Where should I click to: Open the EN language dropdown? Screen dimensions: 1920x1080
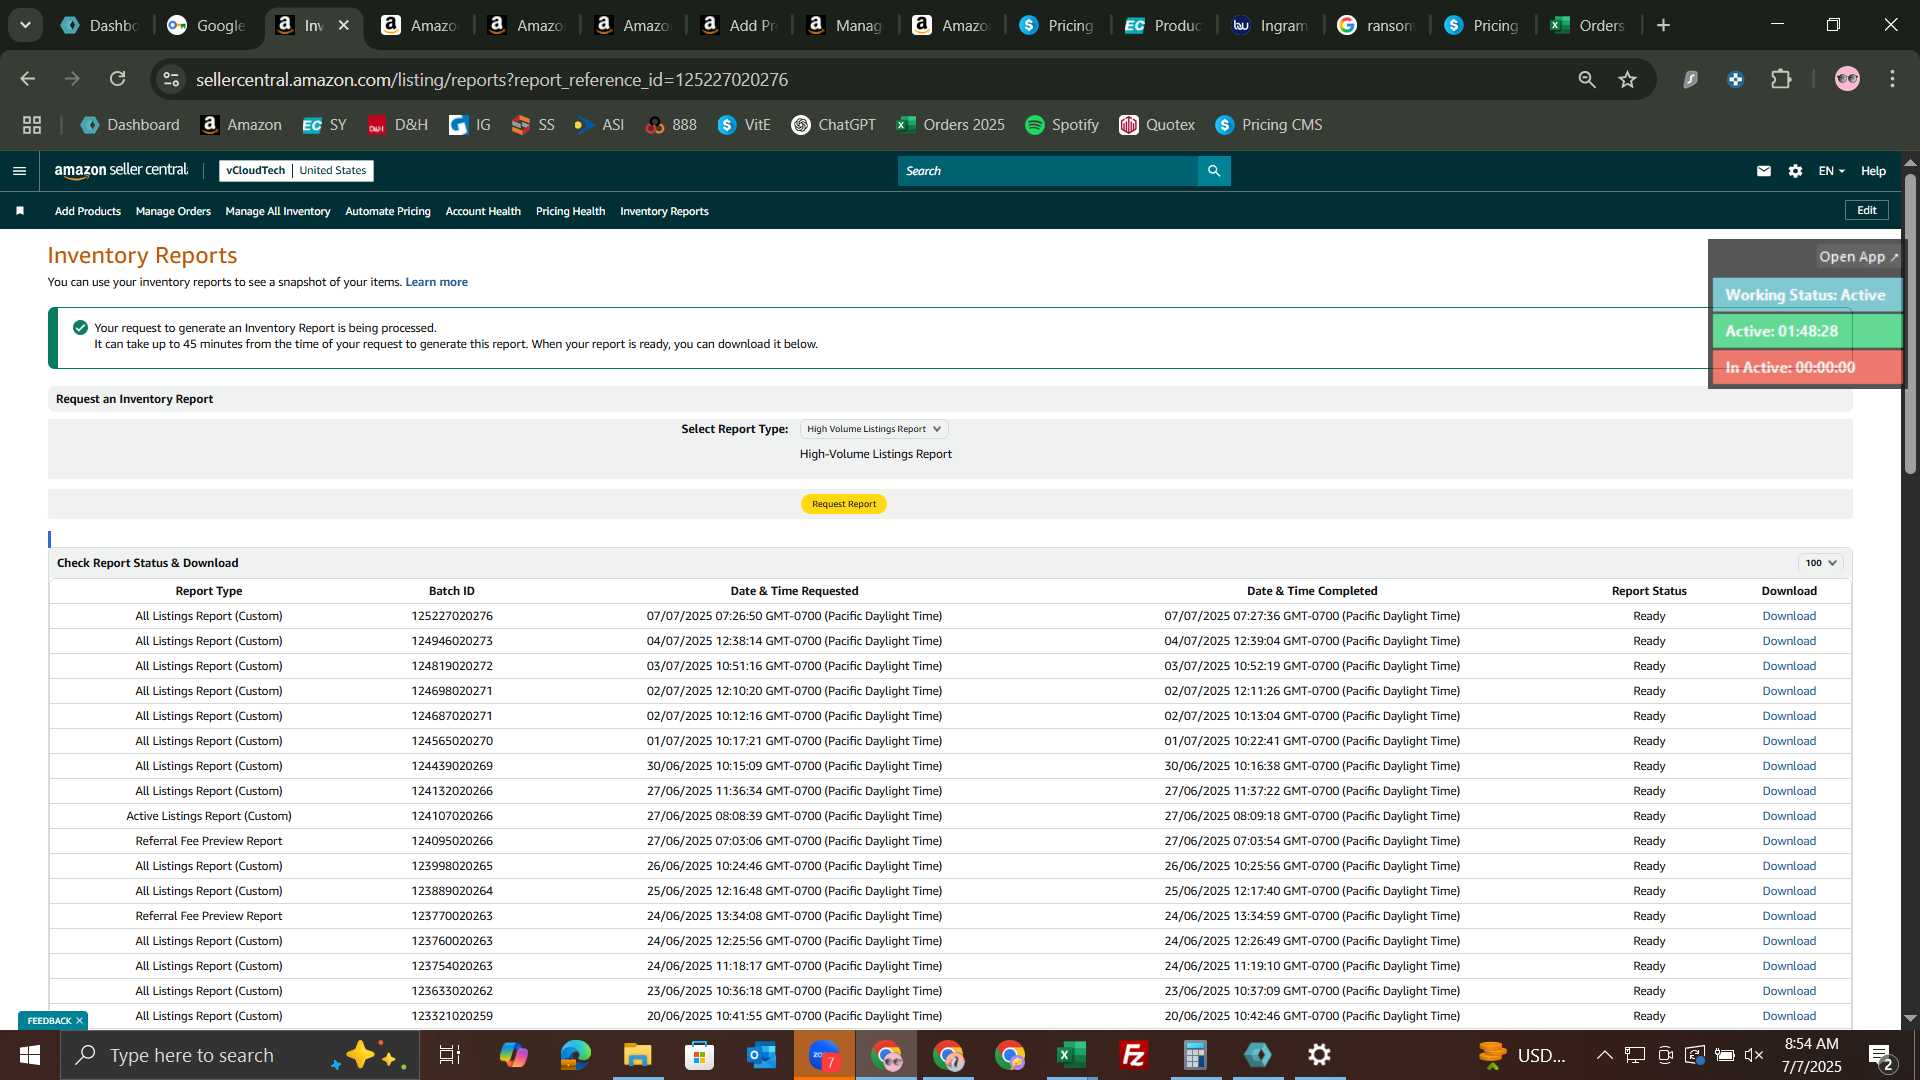pos(1831,171)
